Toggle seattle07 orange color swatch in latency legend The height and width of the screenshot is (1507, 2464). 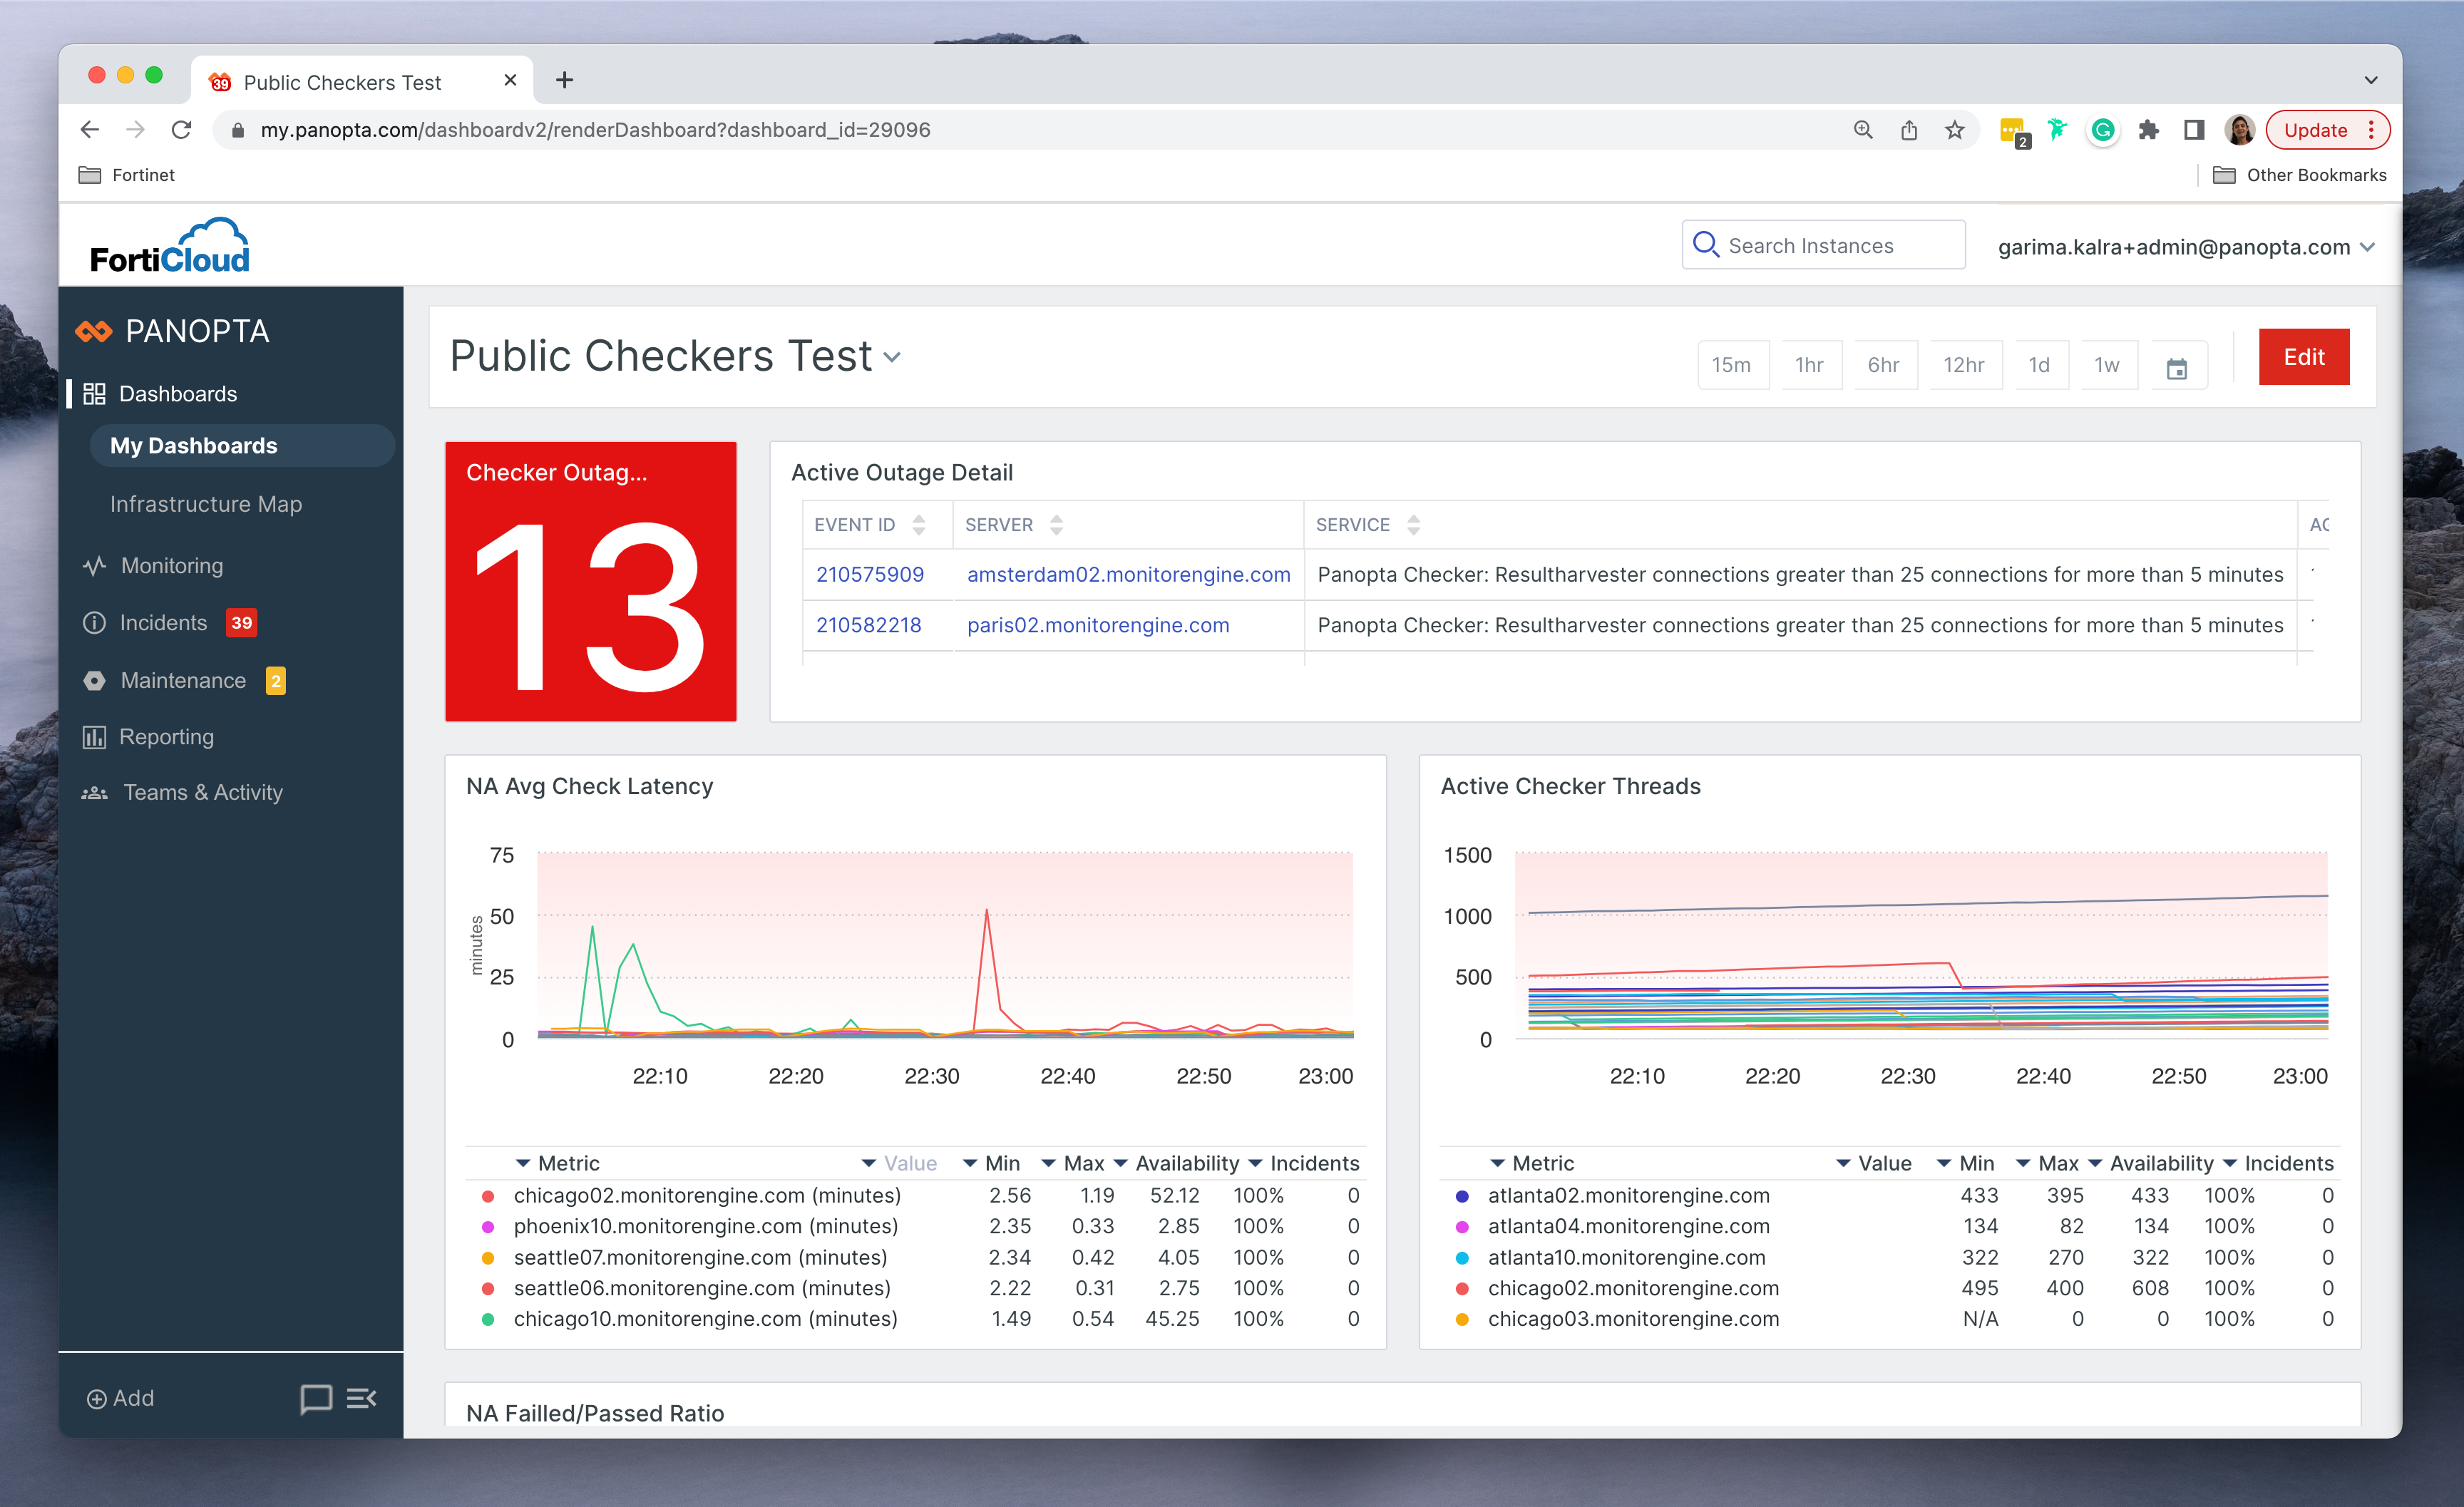click(488, 1257)
